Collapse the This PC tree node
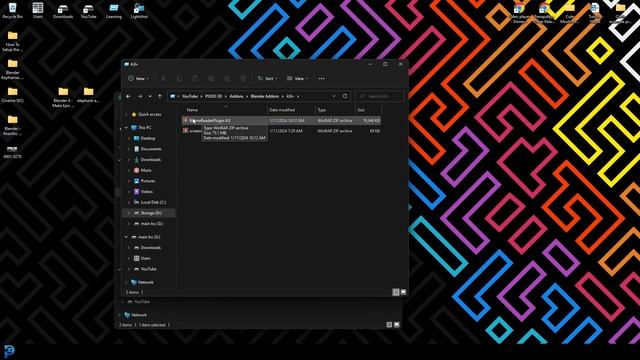640x360 pixels. point(126,128)
